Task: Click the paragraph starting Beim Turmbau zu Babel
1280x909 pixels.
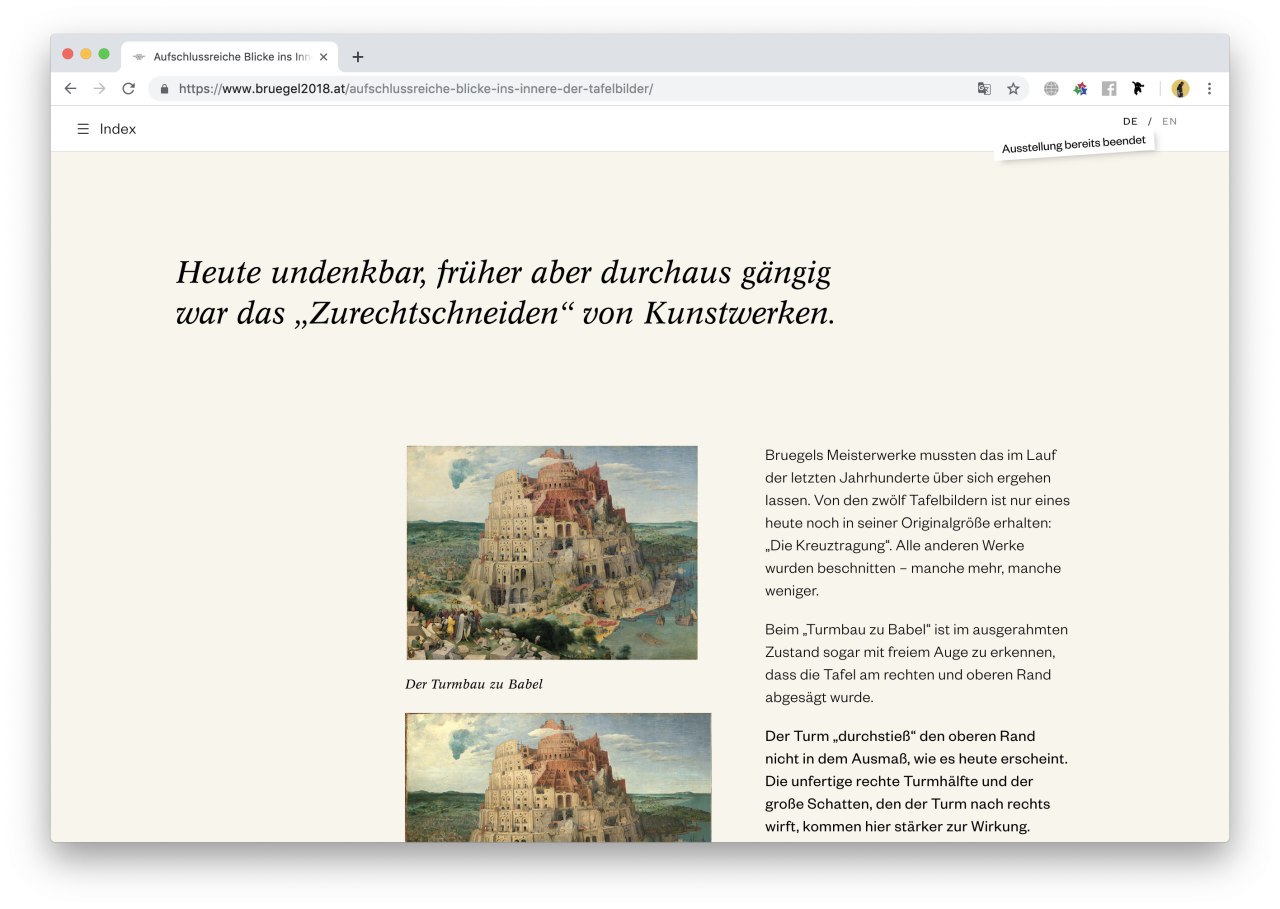Action: 916,663
